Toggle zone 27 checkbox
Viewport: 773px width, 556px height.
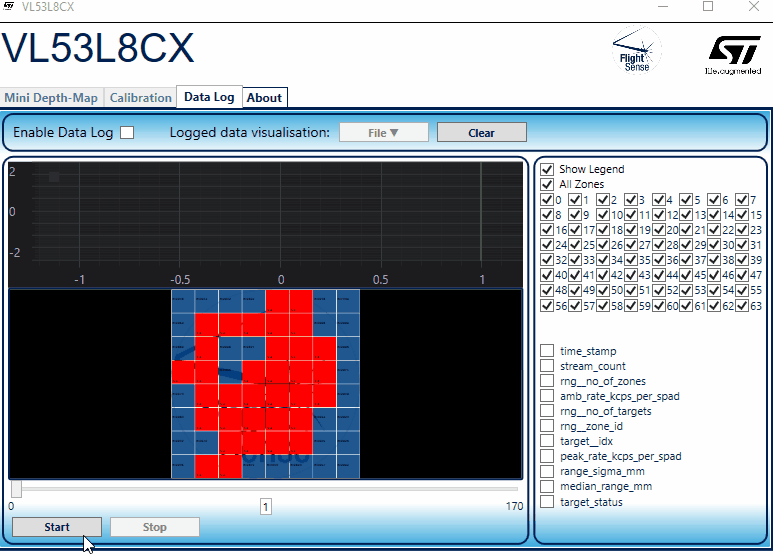(x=631, y=245)
